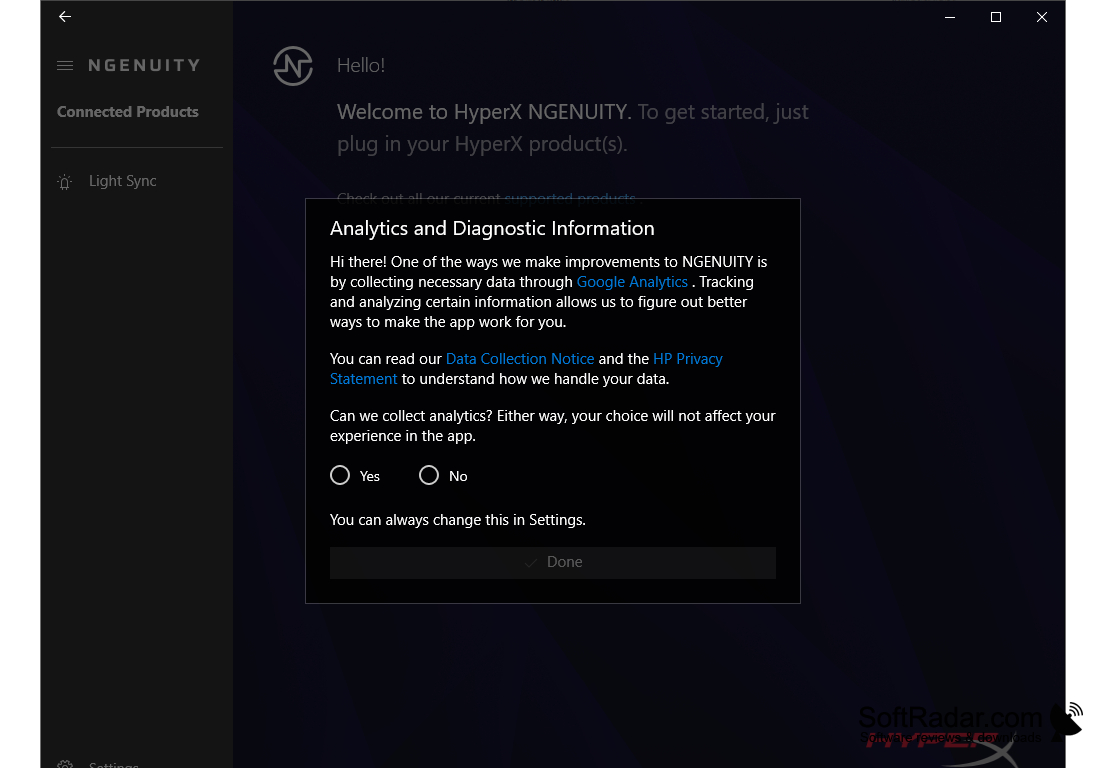Click the Analytics and Diagnostic dialog title

[x=492, y=228]
